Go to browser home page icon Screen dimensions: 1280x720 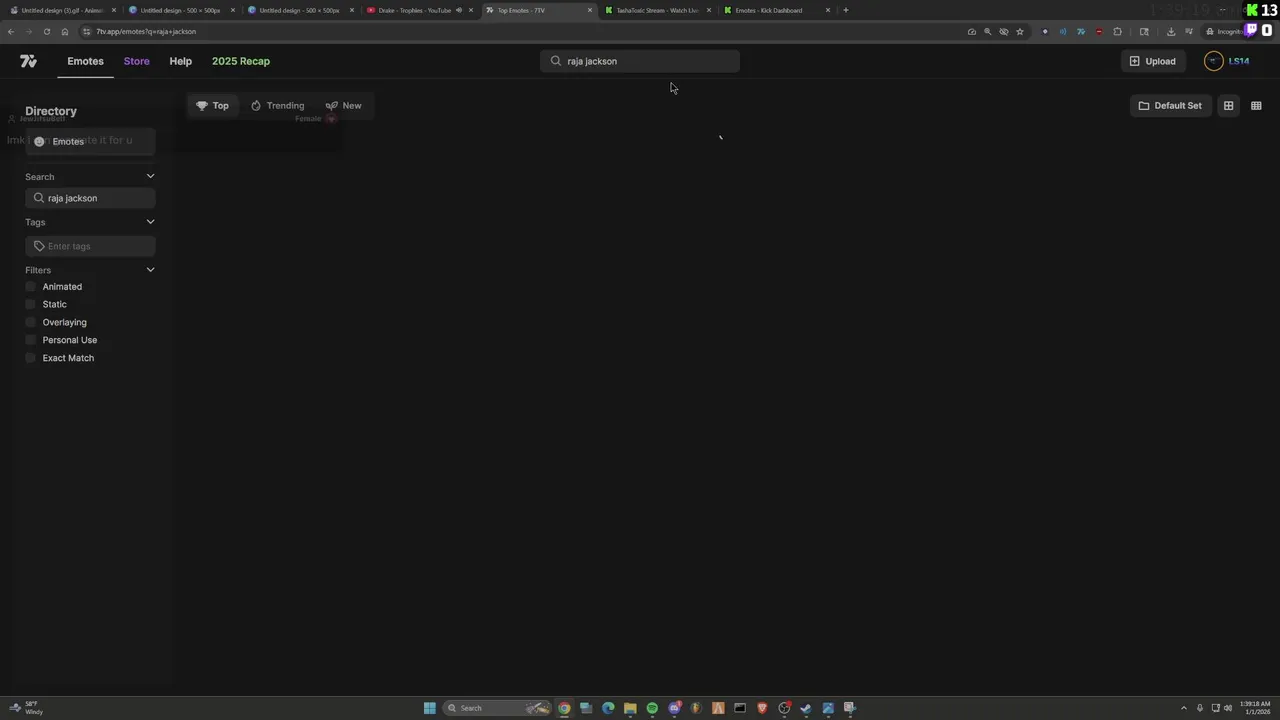point(65,31)
